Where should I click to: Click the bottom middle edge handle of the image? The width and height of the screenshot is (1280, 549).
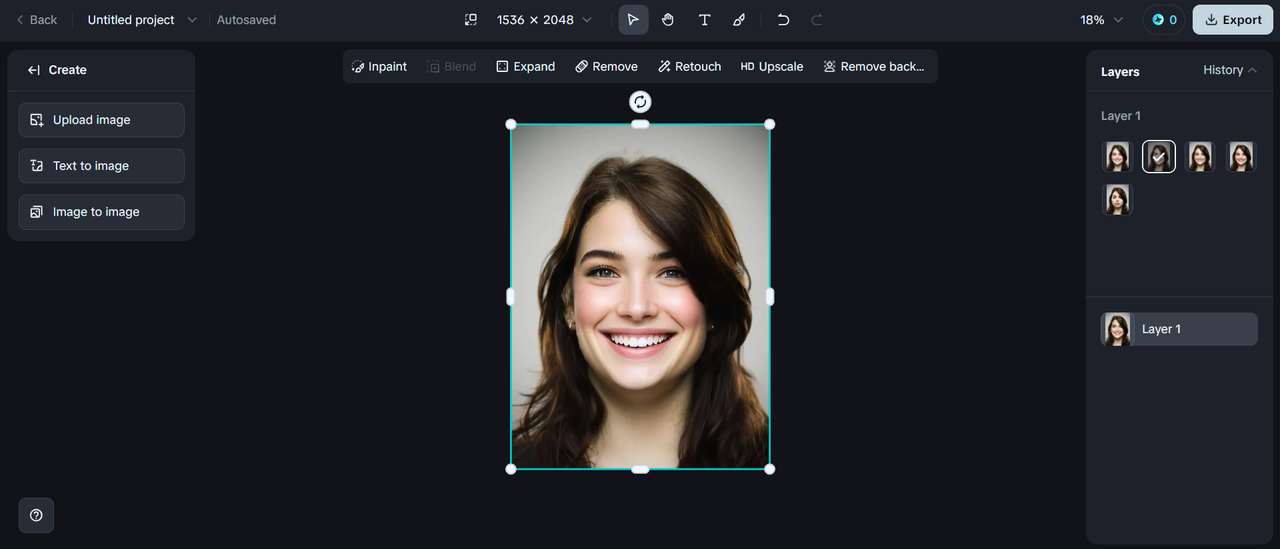[640, 469]
